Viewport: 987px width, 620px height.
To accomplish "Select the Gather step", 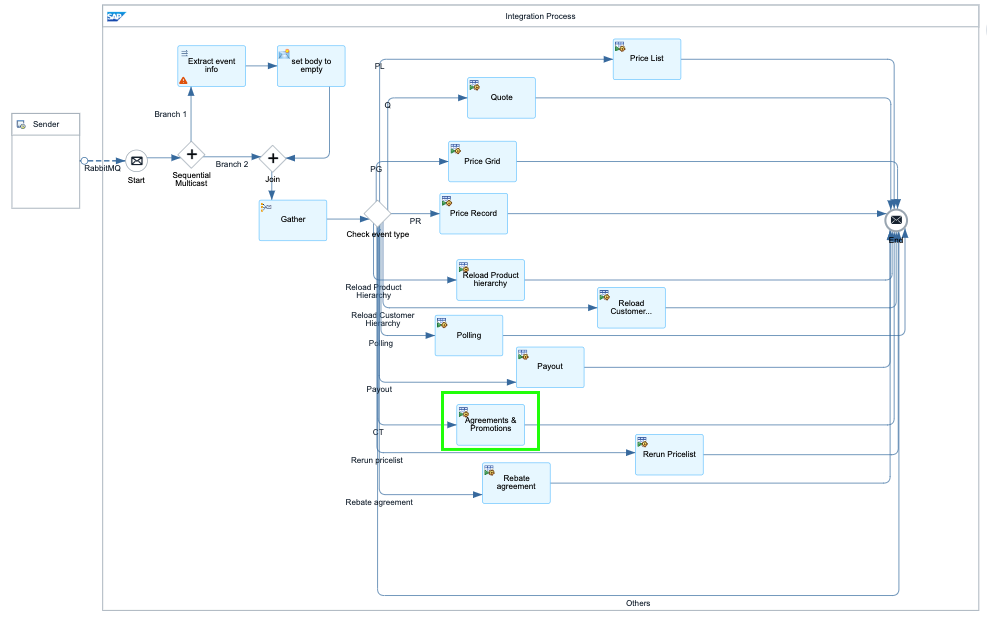I will pos(292,220).
